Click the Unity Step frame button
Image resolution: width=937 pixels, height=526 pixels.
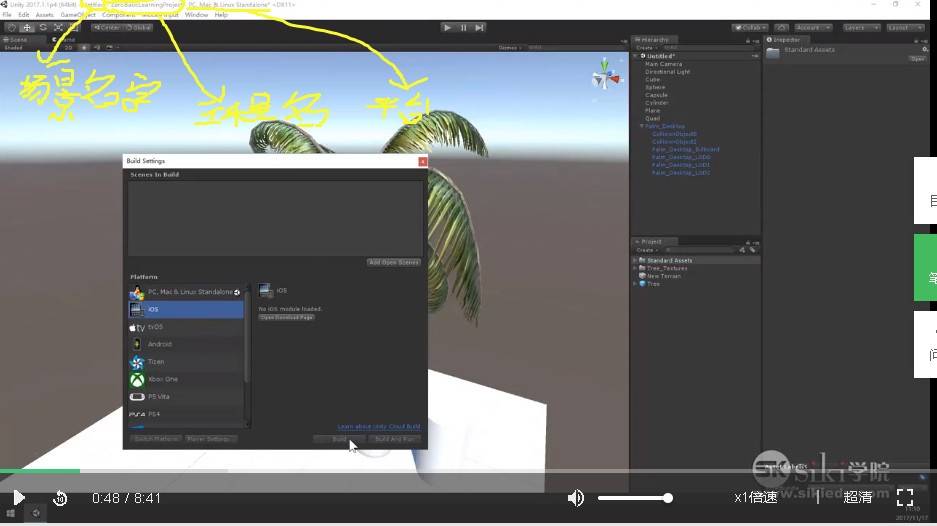click(x=479, y=27)
